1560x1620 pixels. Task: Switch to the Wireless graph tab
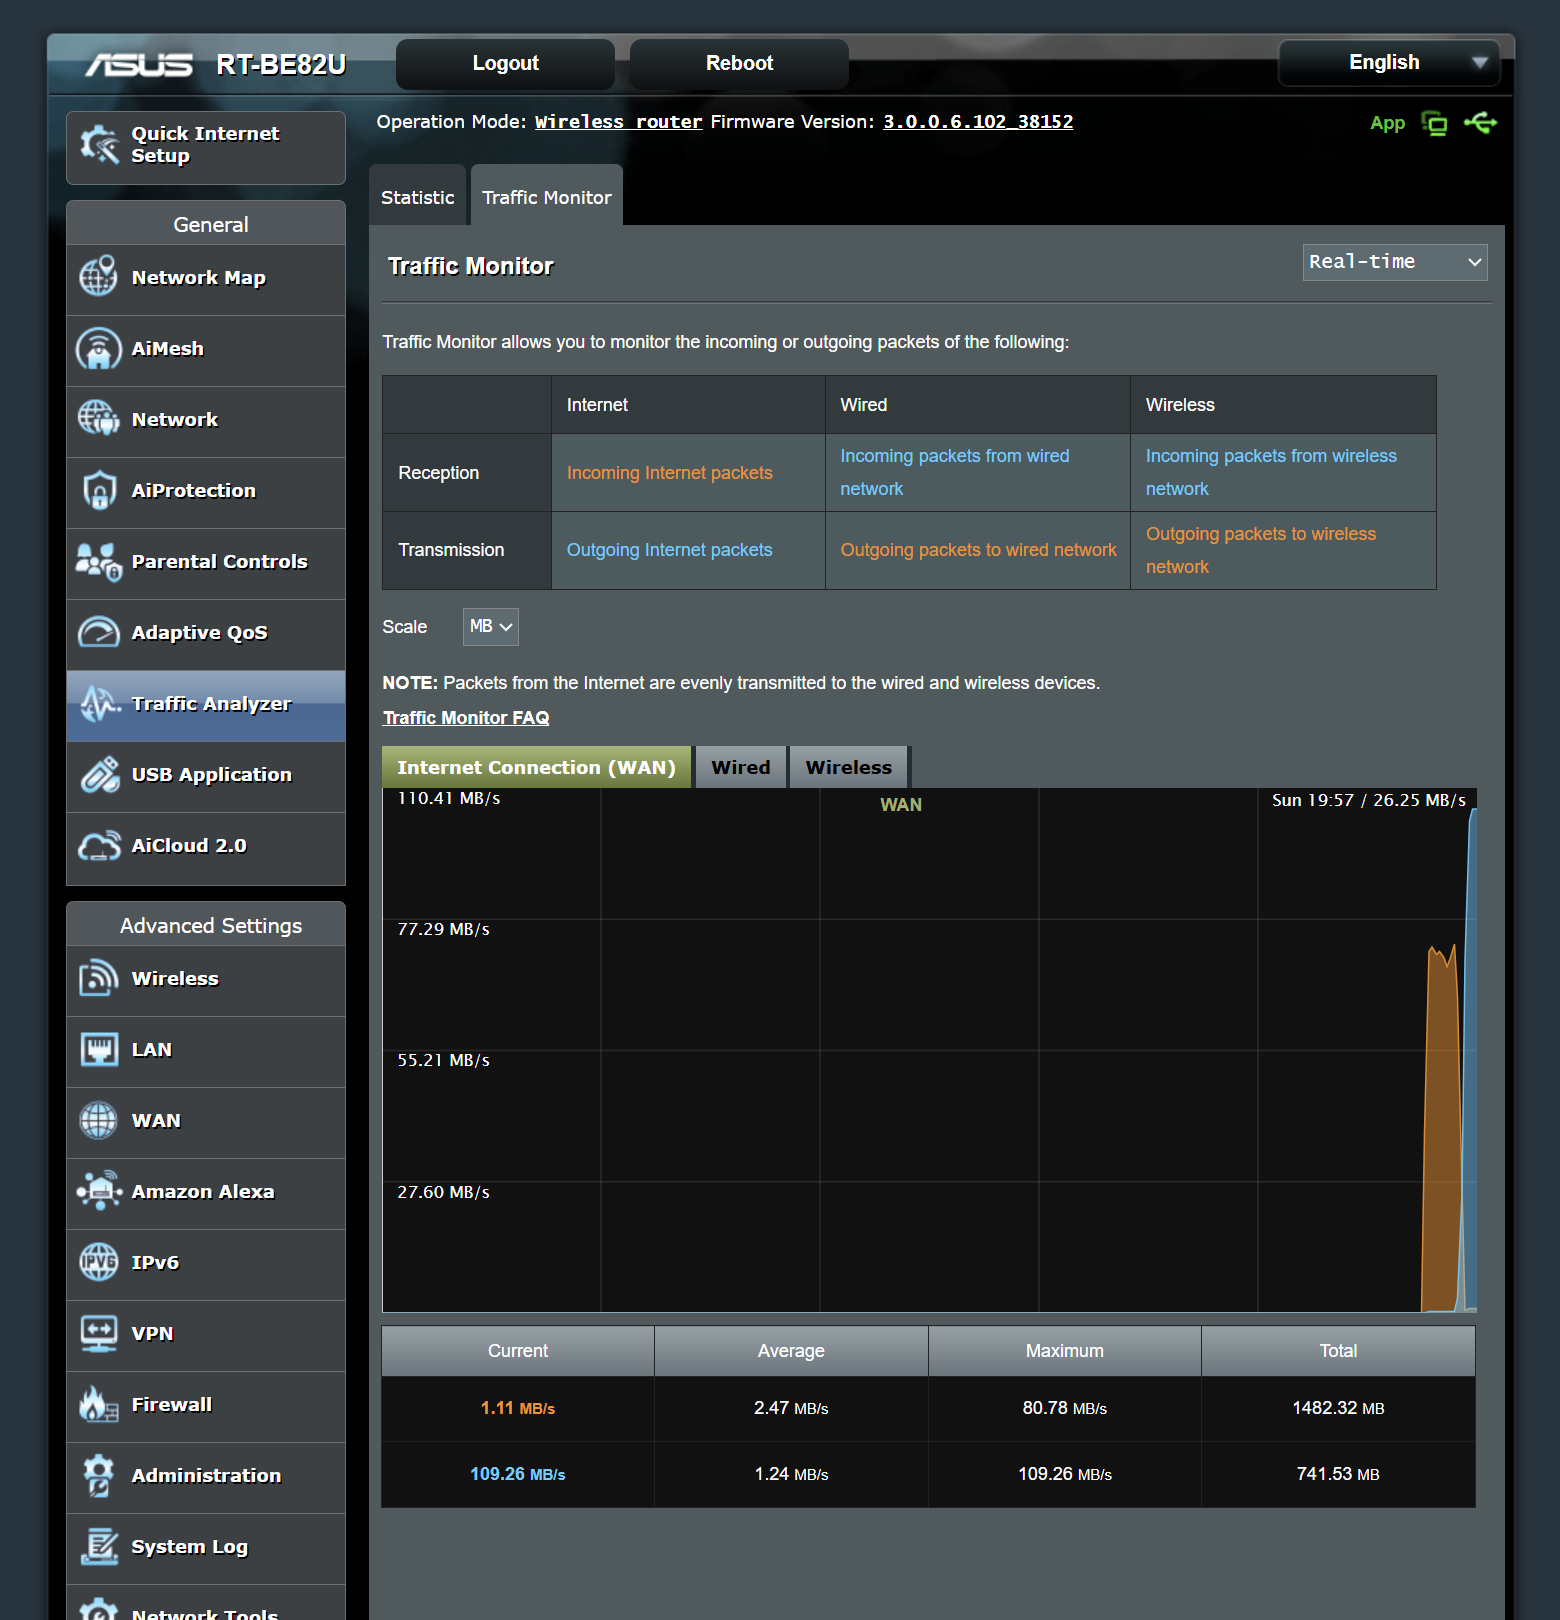849,767
